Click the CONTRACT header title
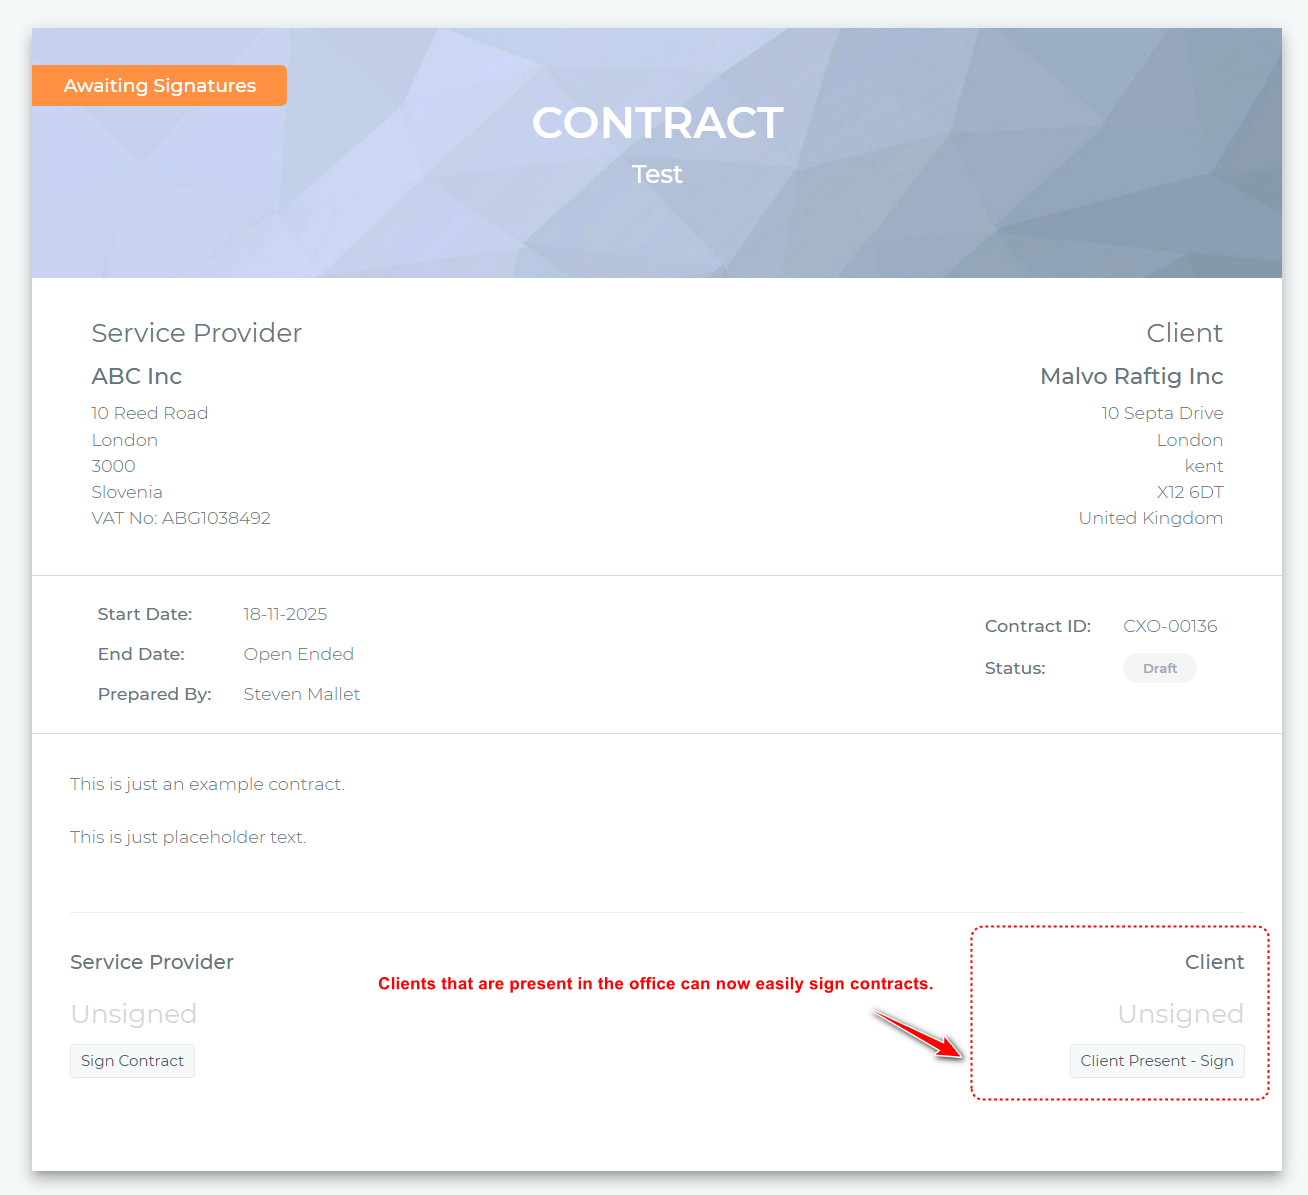Image resolution: width=1308 pixels, height=1195 pixels. [x=657, y=122]
